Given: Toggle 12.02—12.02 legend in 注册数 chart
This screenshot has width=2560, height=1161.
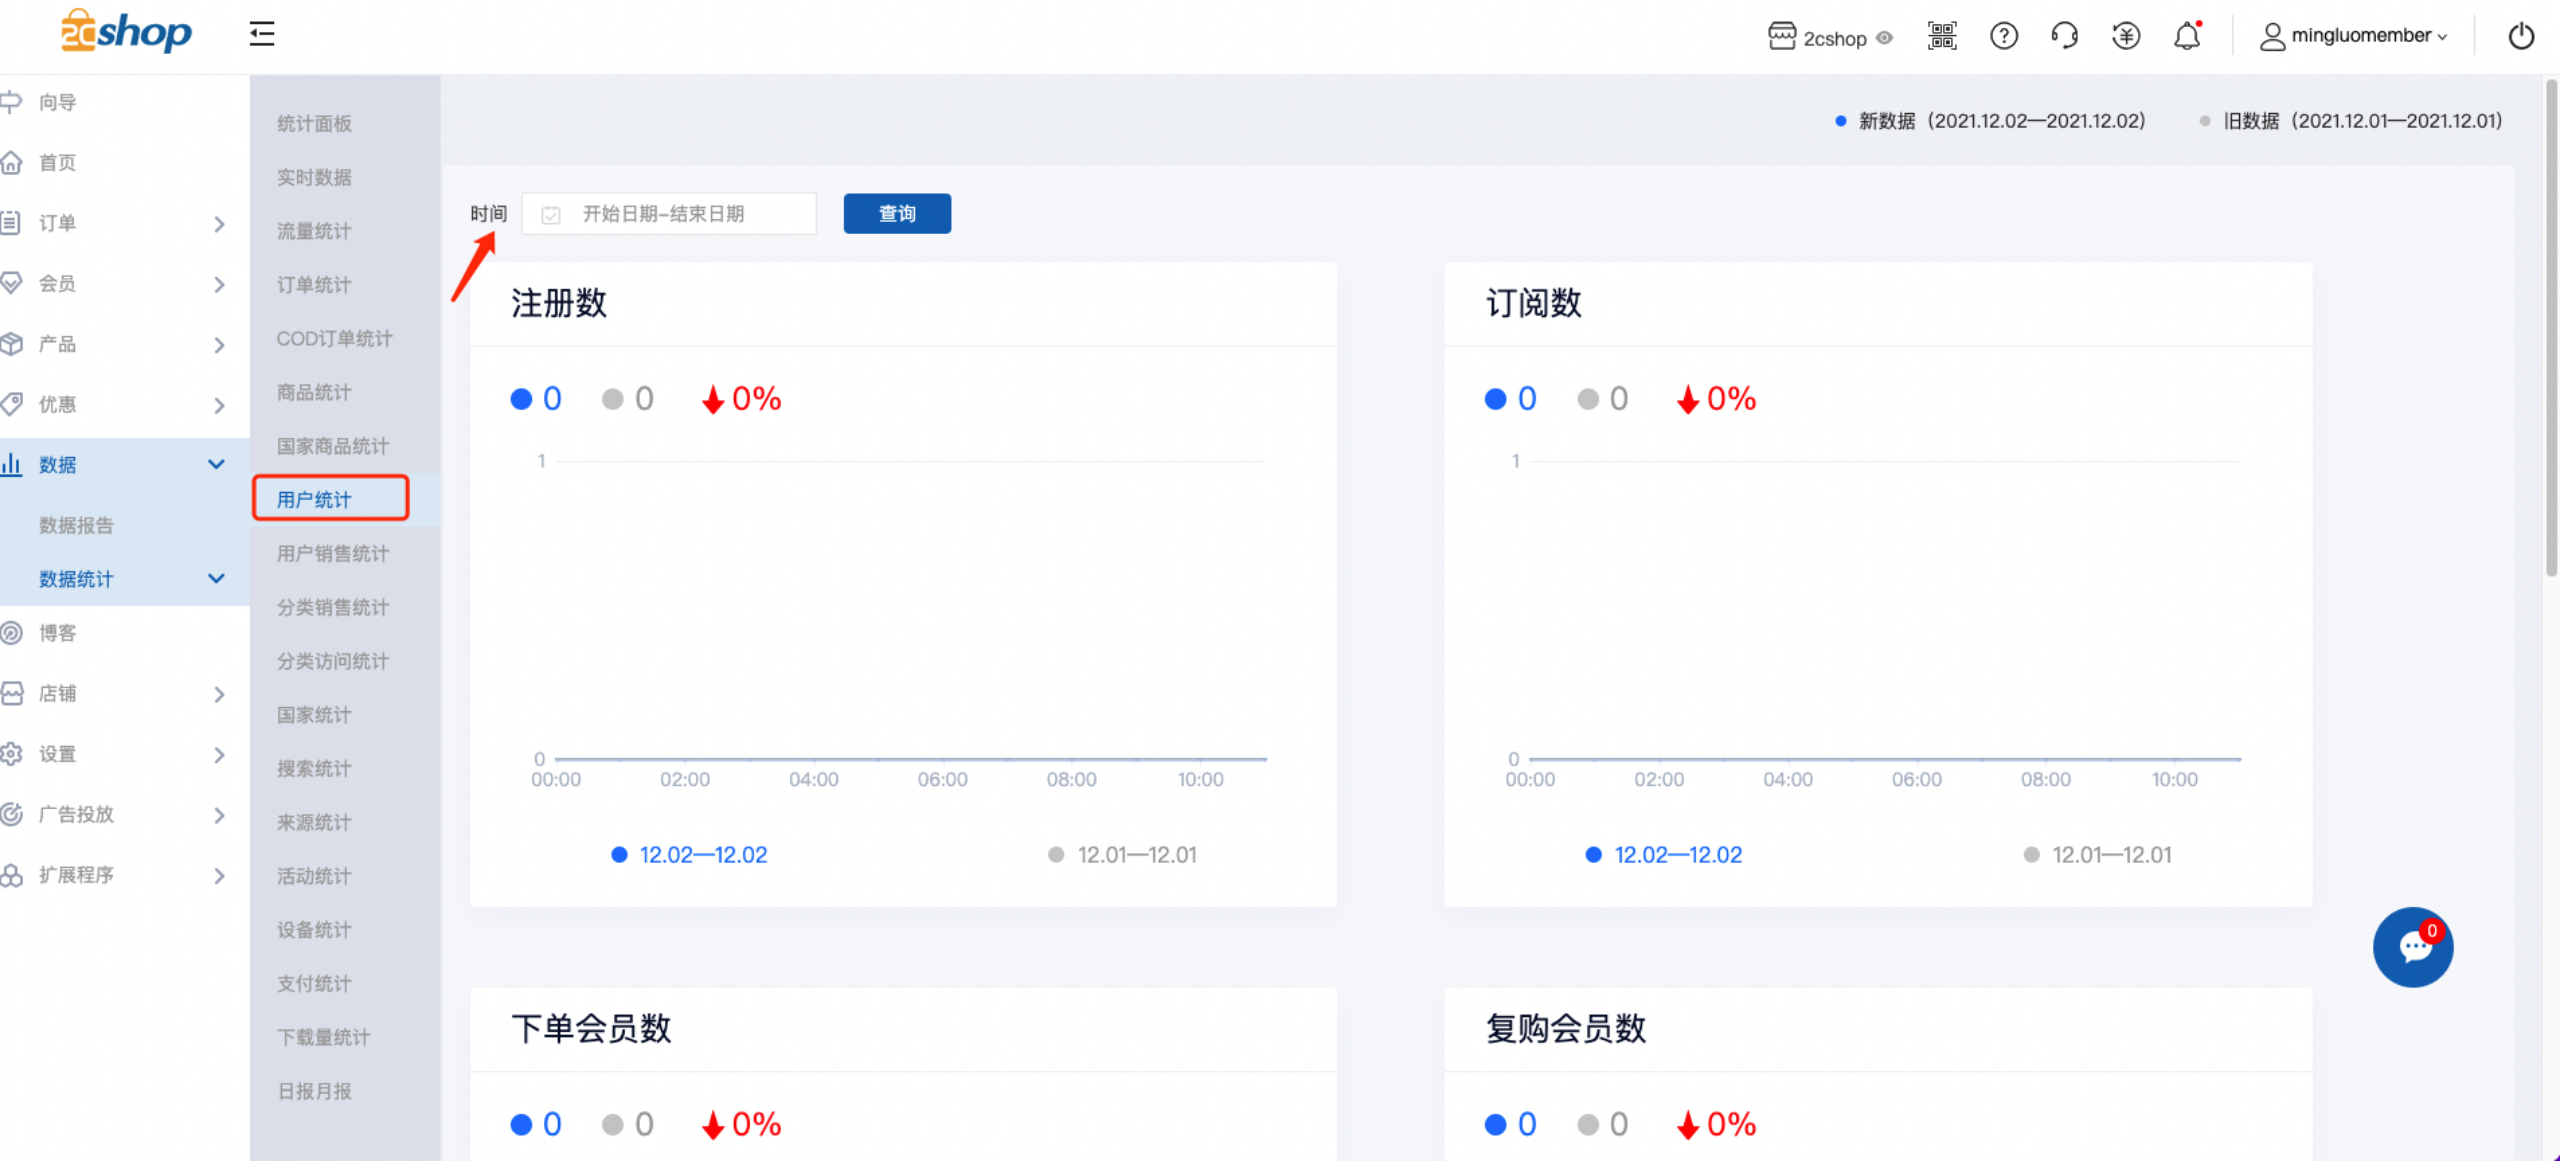Looking at the screenshot, I should [x=689, y=855].
